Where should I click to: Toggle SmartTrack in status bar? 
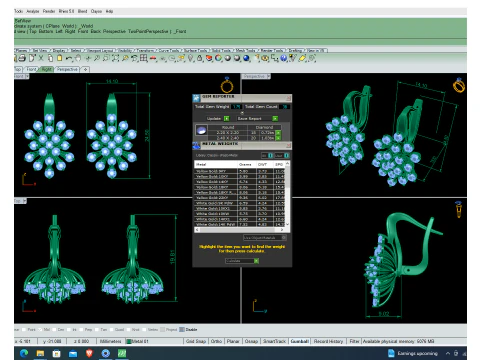pos(274,341)
